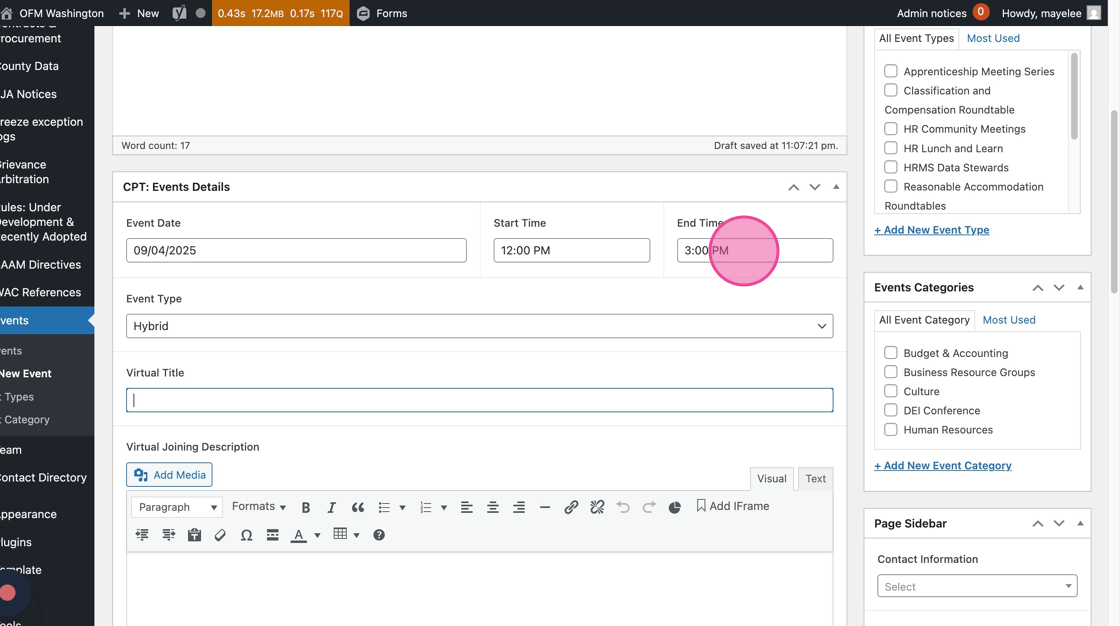1120x626 pixels.
Task: Switch to the Text editor tab
Action: 815,479
